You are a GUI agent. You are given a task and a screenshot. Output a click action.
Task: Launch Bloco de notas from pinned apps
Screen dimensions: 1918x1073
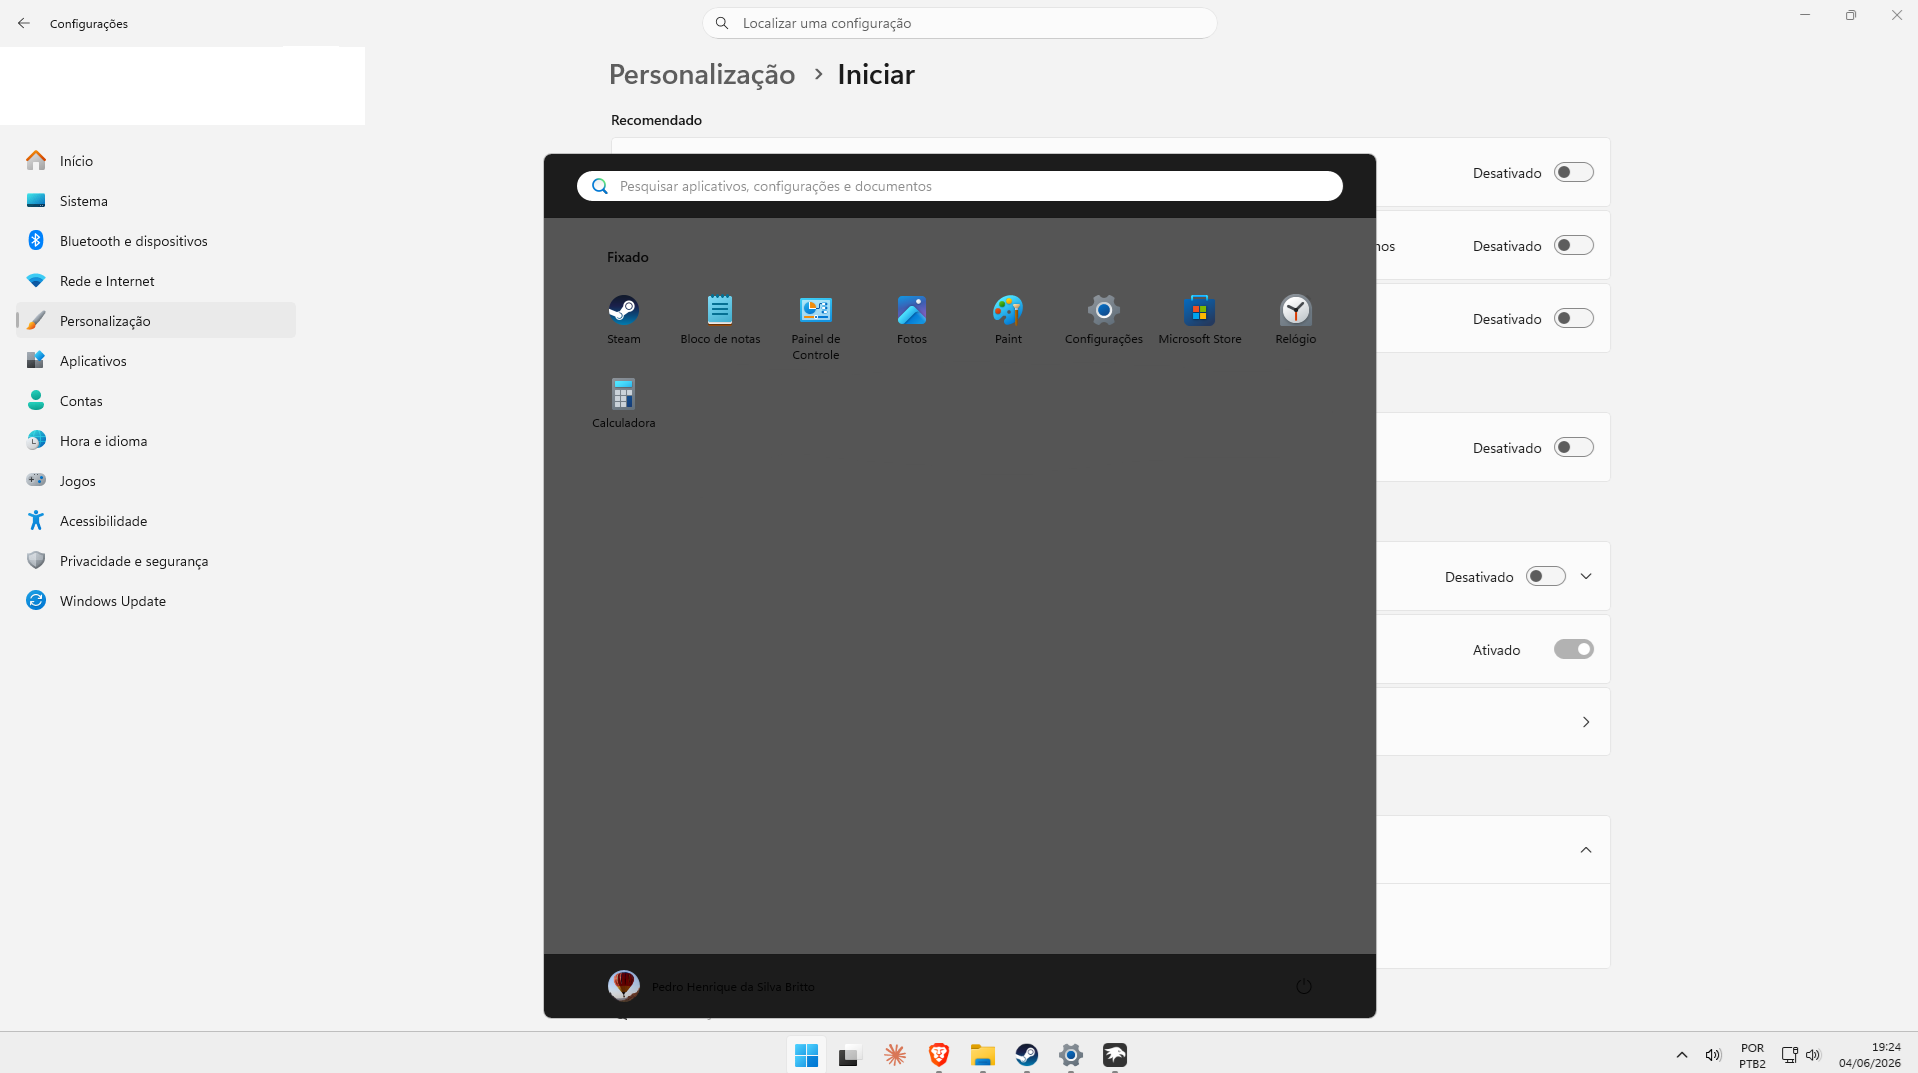point(720,320)
